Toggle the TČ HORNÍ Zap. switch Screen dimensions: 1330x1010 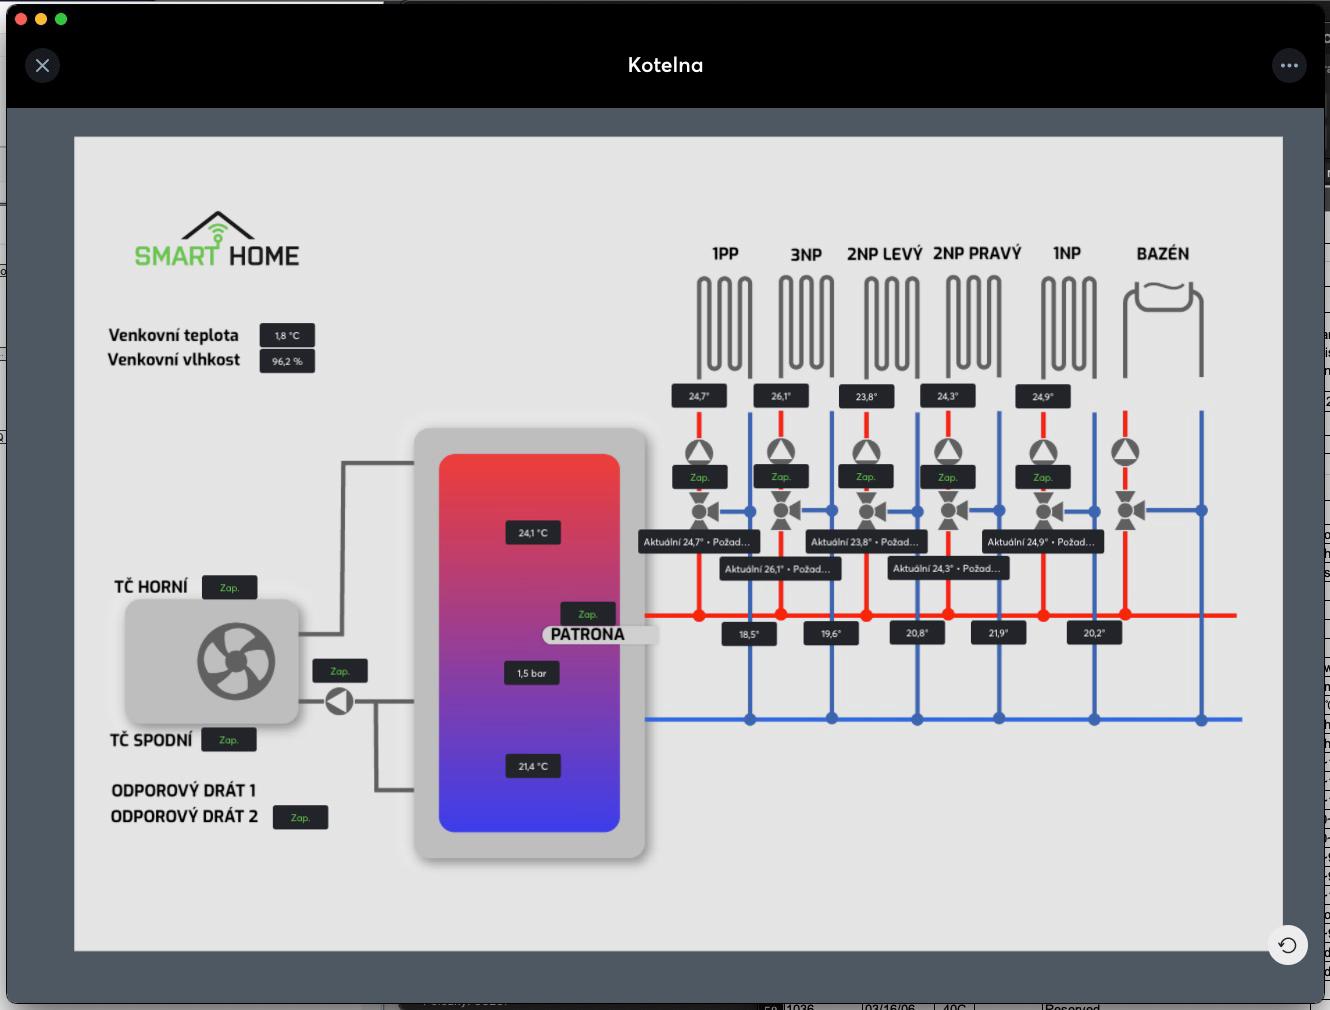click(x=229, y=588)
